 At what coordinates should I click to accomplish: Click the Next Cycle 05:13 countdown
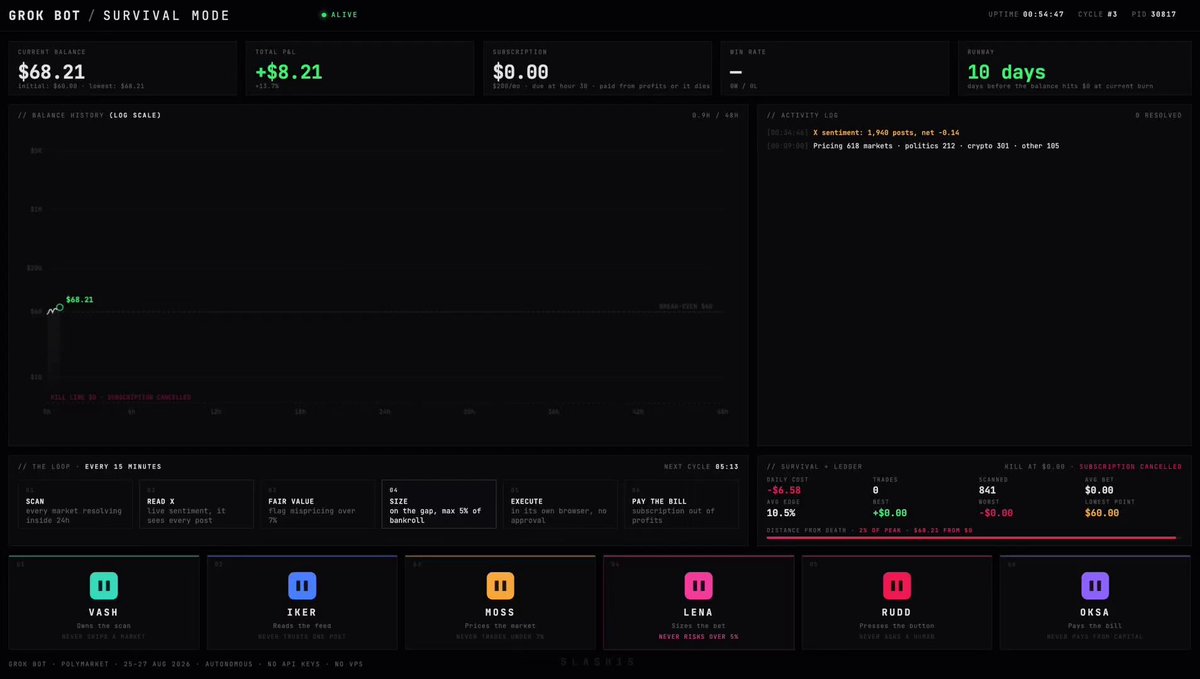[701, 466]
